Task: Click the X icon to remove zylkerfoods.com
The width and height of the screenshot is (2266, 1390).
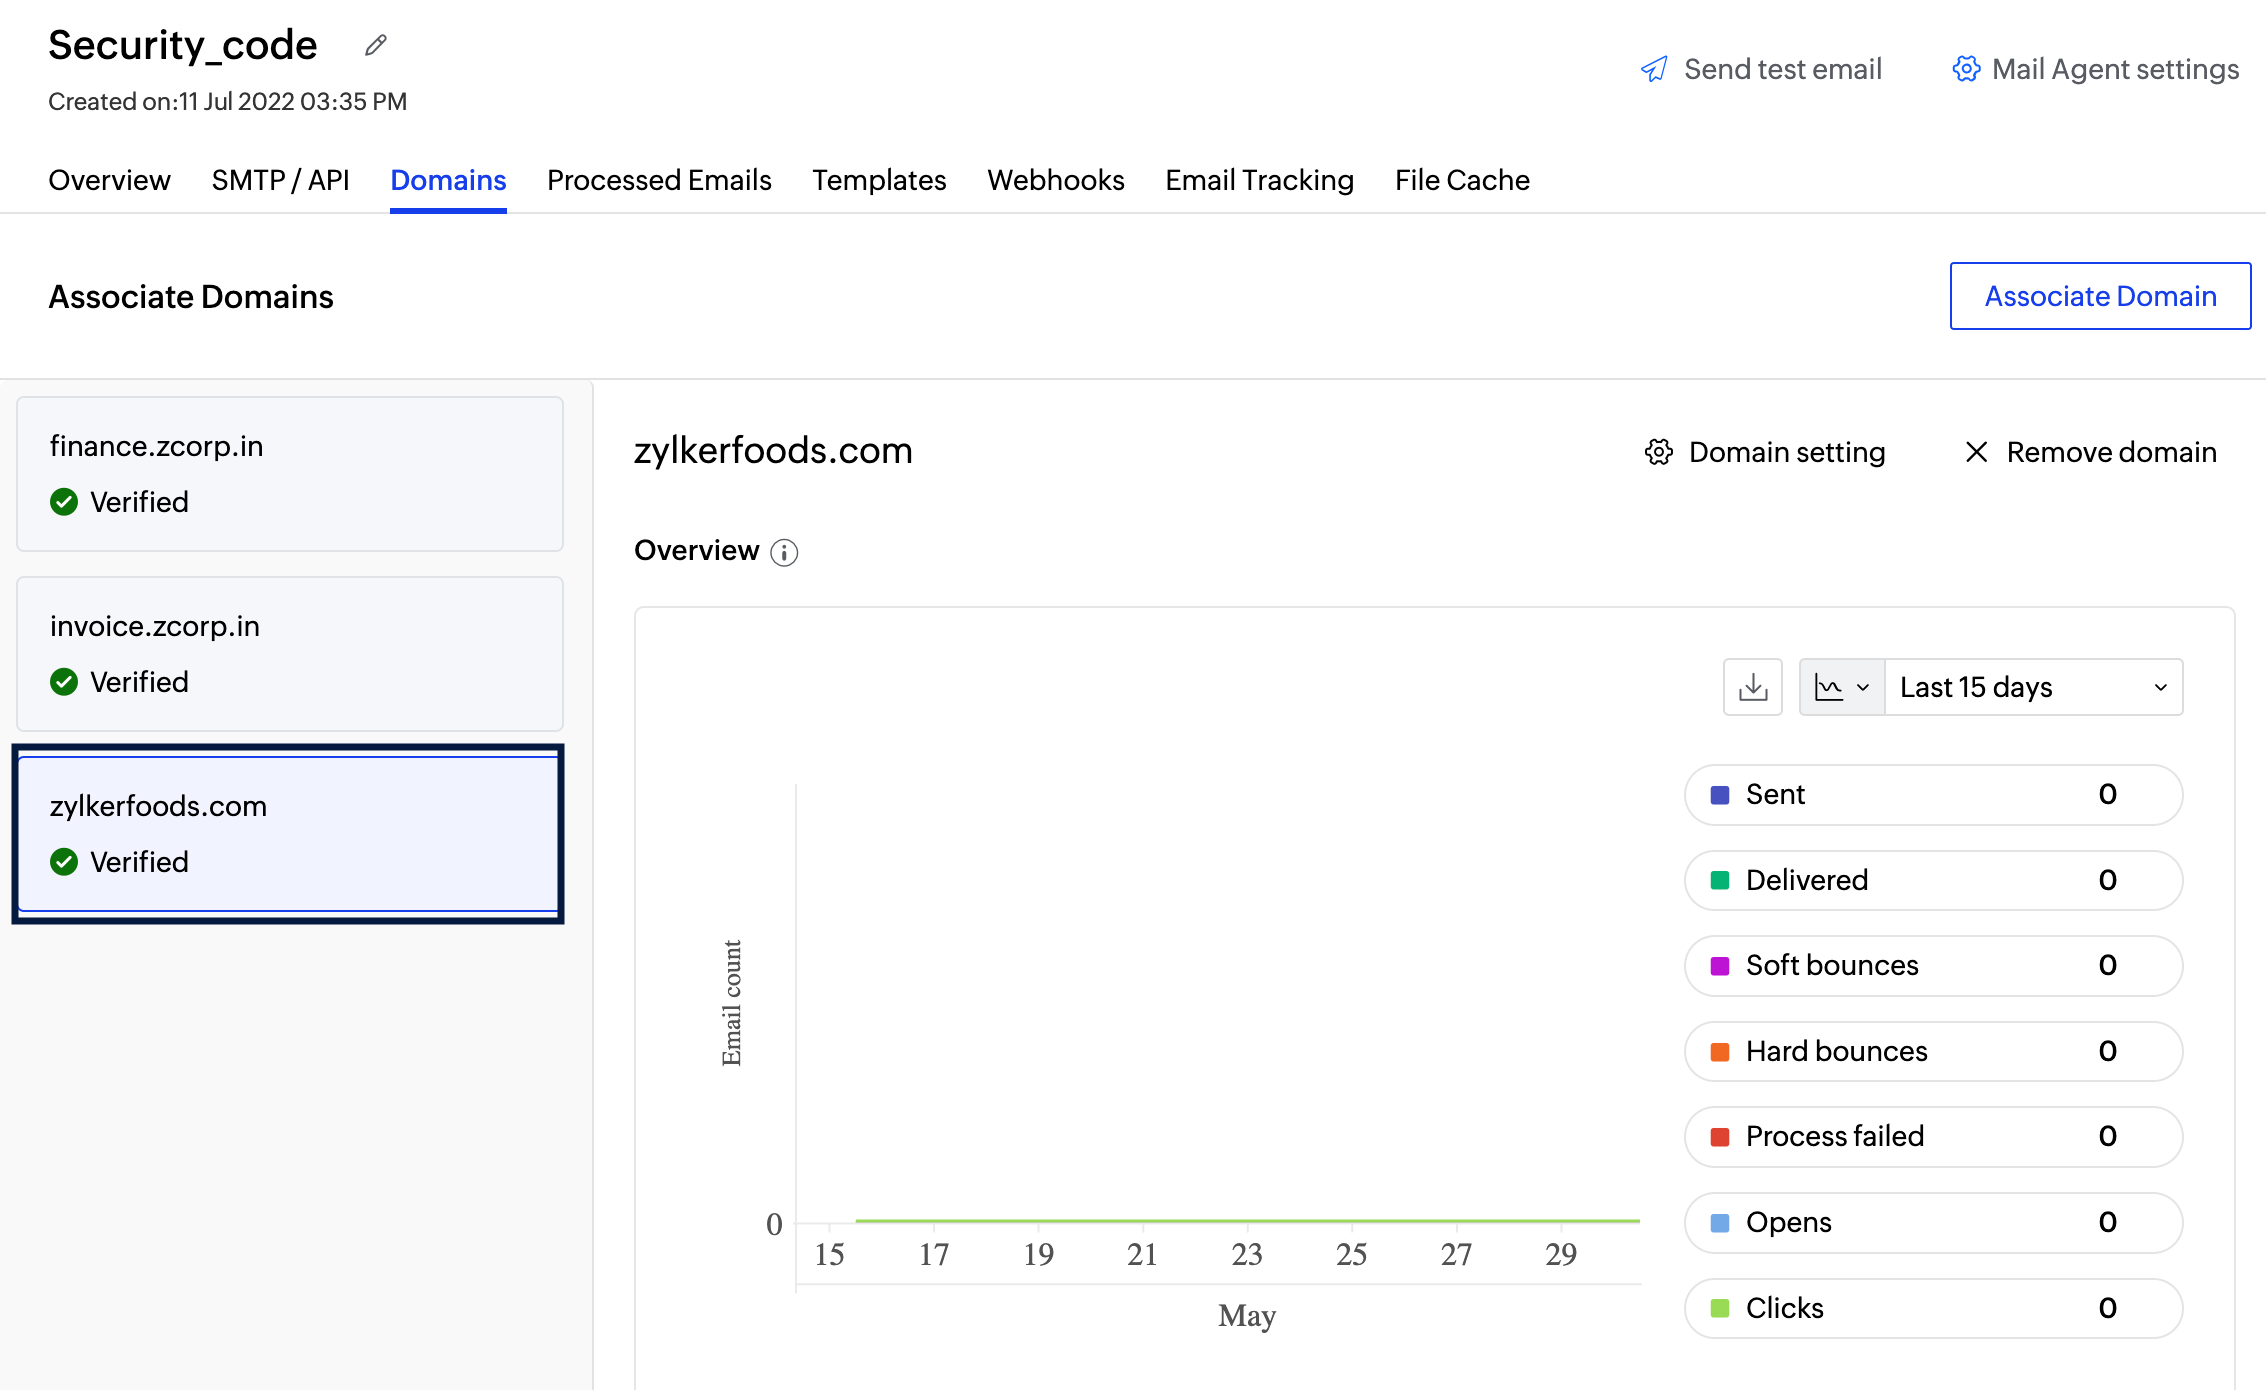Action: (1977, 452)
